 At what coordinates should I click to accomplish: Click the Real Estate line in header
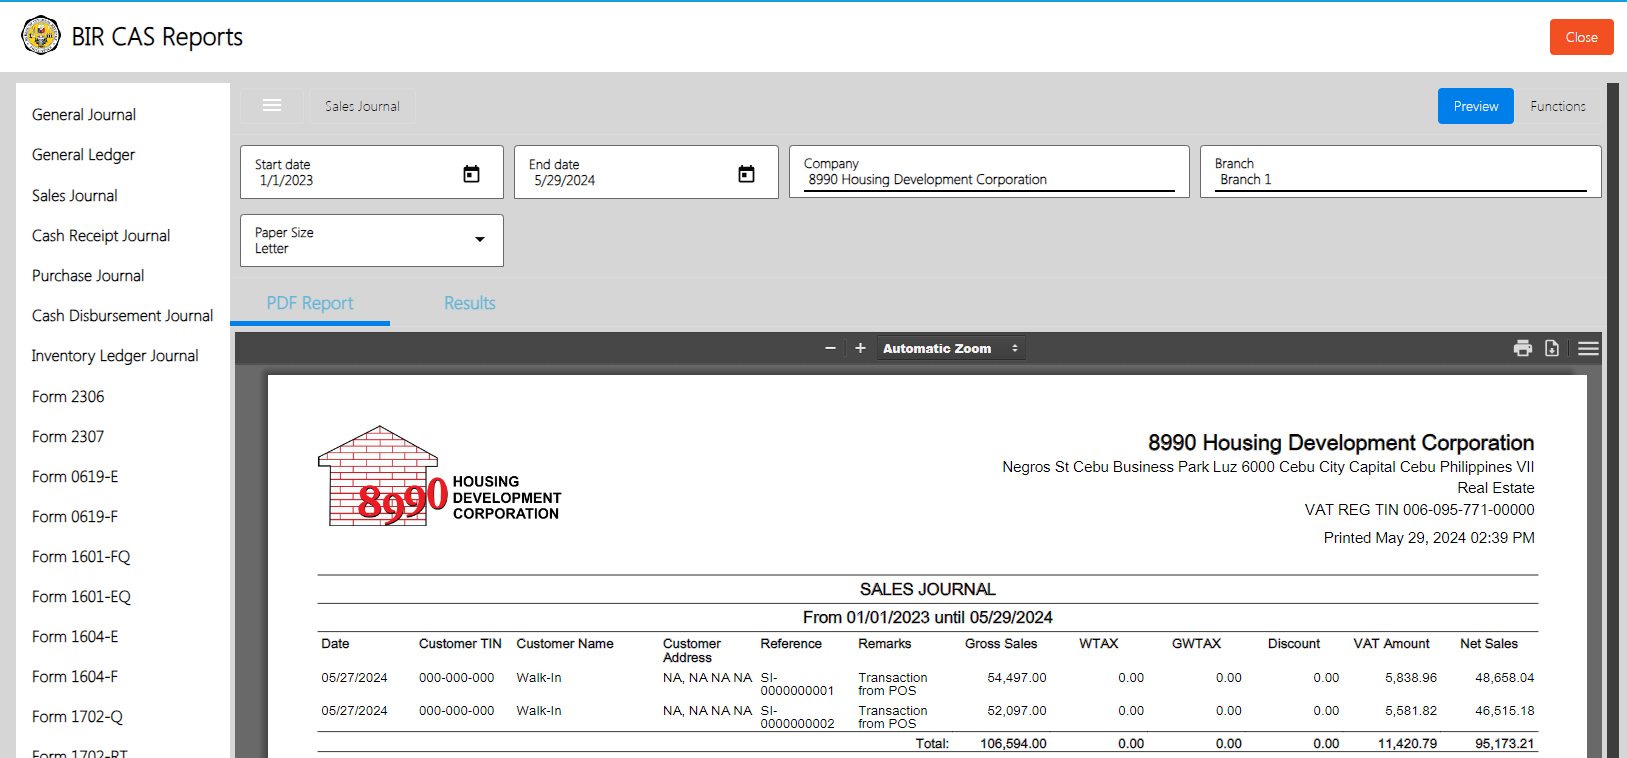pos(1496,488)
